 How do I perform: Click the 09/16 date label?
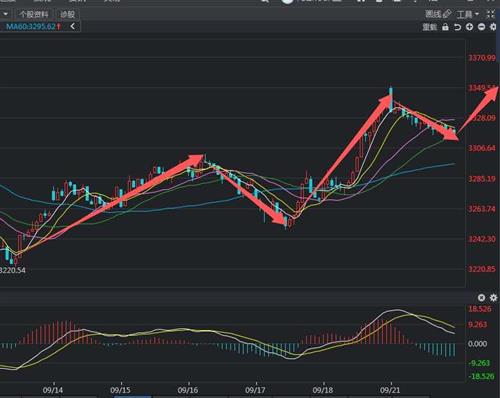pos(188,390)
